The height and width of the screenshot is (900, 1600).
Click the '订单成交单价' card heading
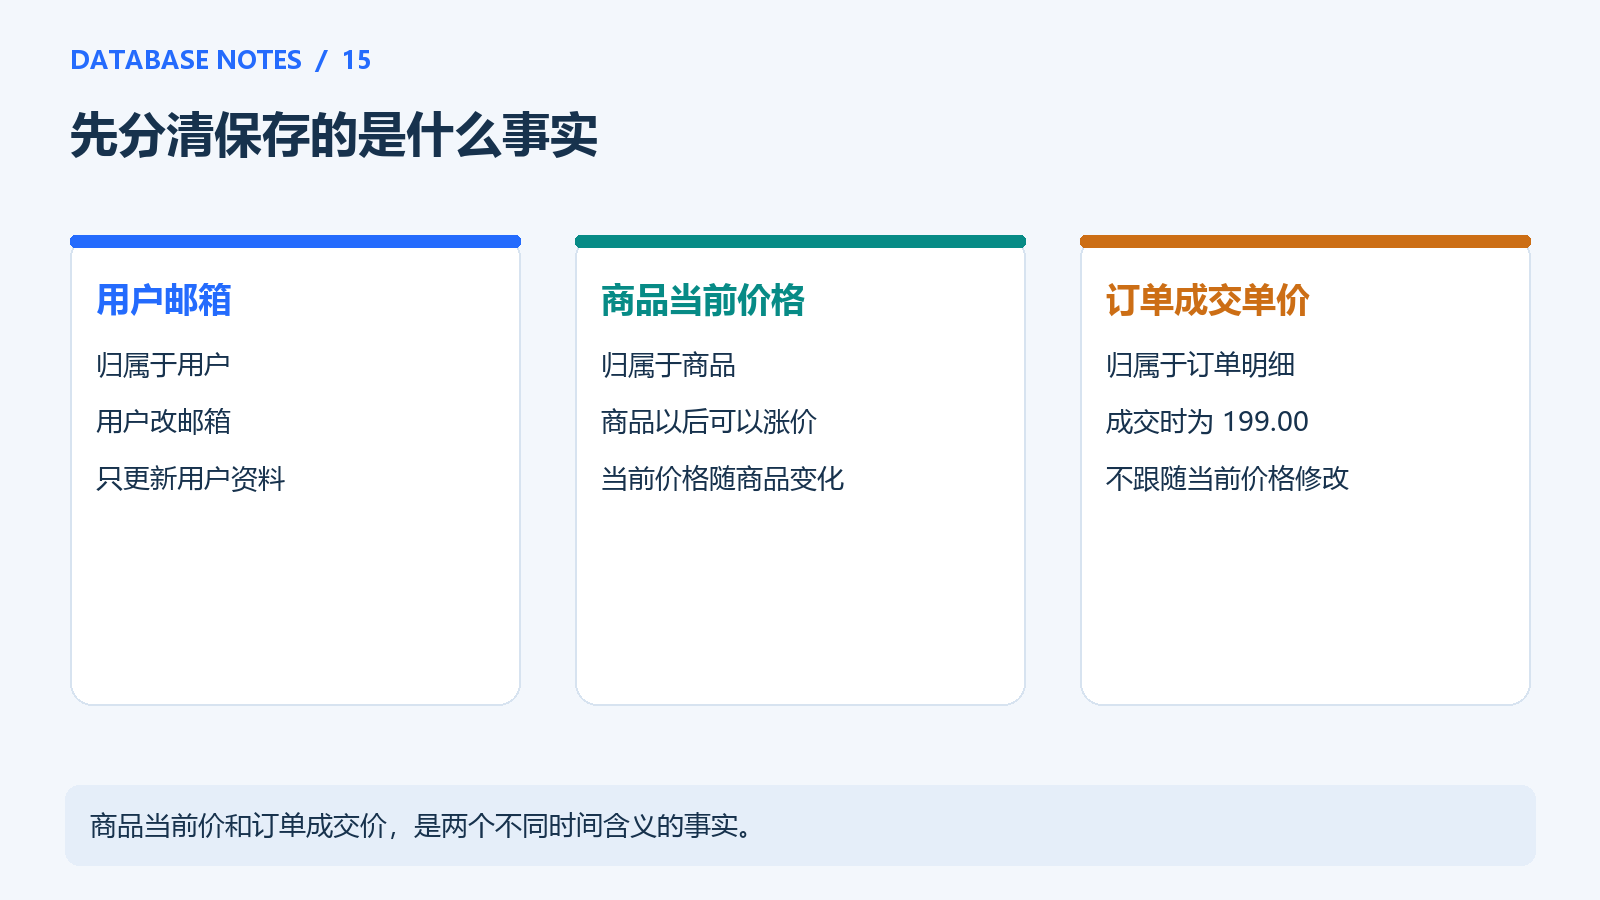pos(1208,300)
